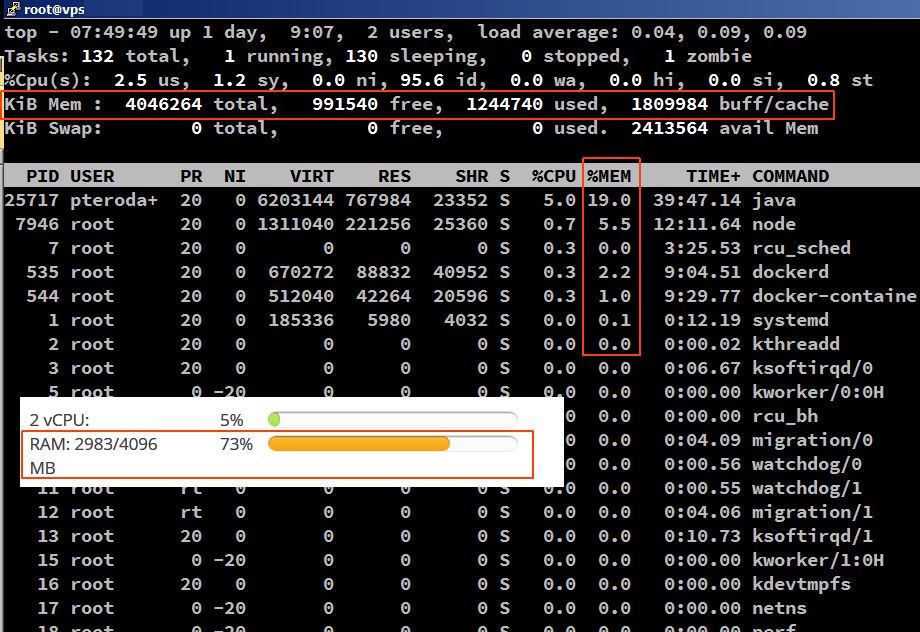Click the %CPU column header
This screenshot has width=920, height=632.
(553, 176)
